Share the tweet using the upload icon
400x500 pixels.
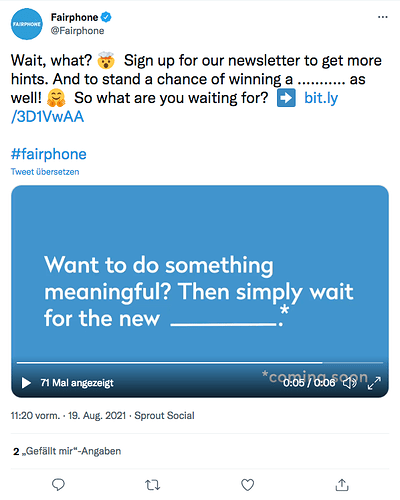(x=342, y=485)
